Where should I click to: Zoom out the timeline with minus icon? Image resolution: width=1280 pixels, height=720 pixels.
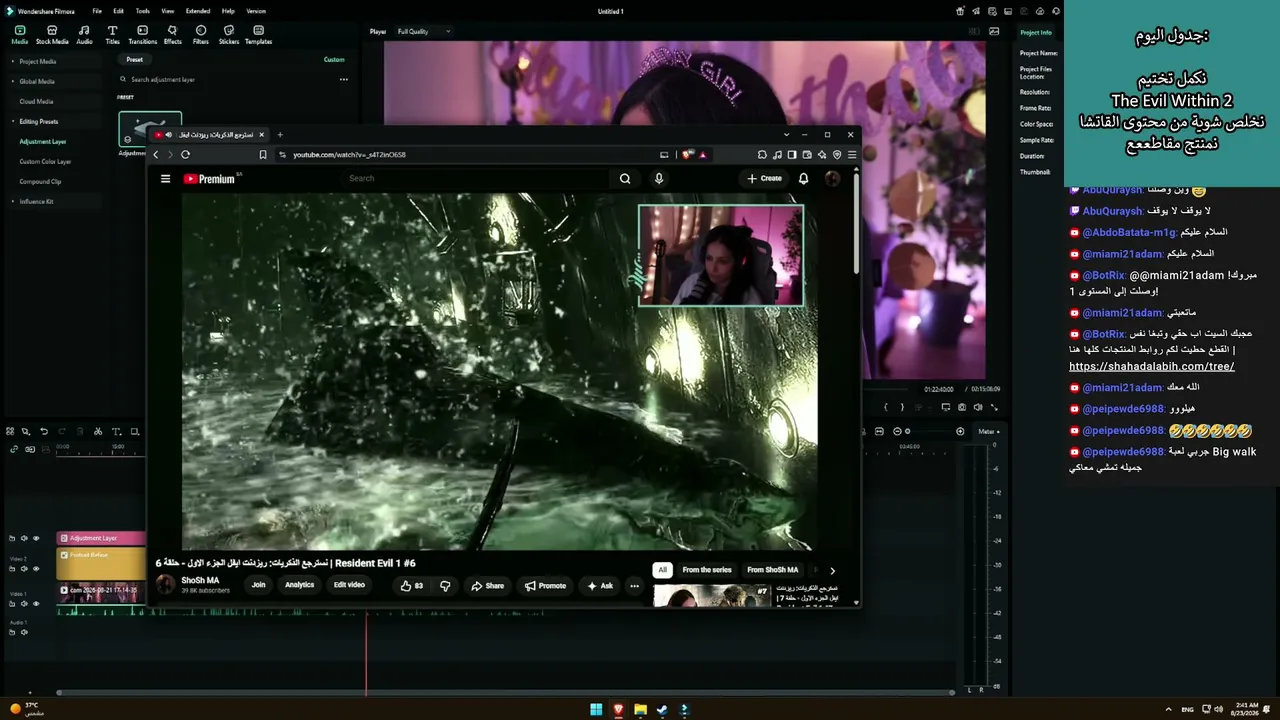click(x=897, y=432)
